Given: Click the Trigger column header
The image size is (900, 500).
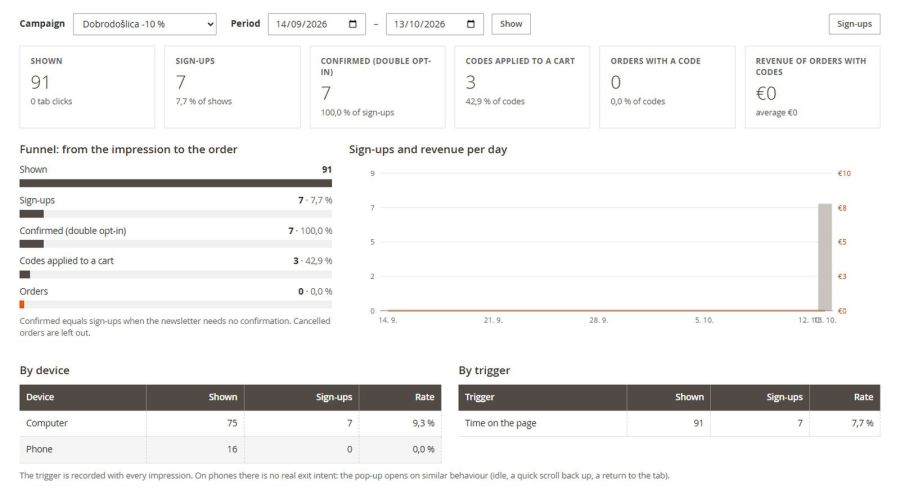Looking at the screenshot, I should (542, 397).
